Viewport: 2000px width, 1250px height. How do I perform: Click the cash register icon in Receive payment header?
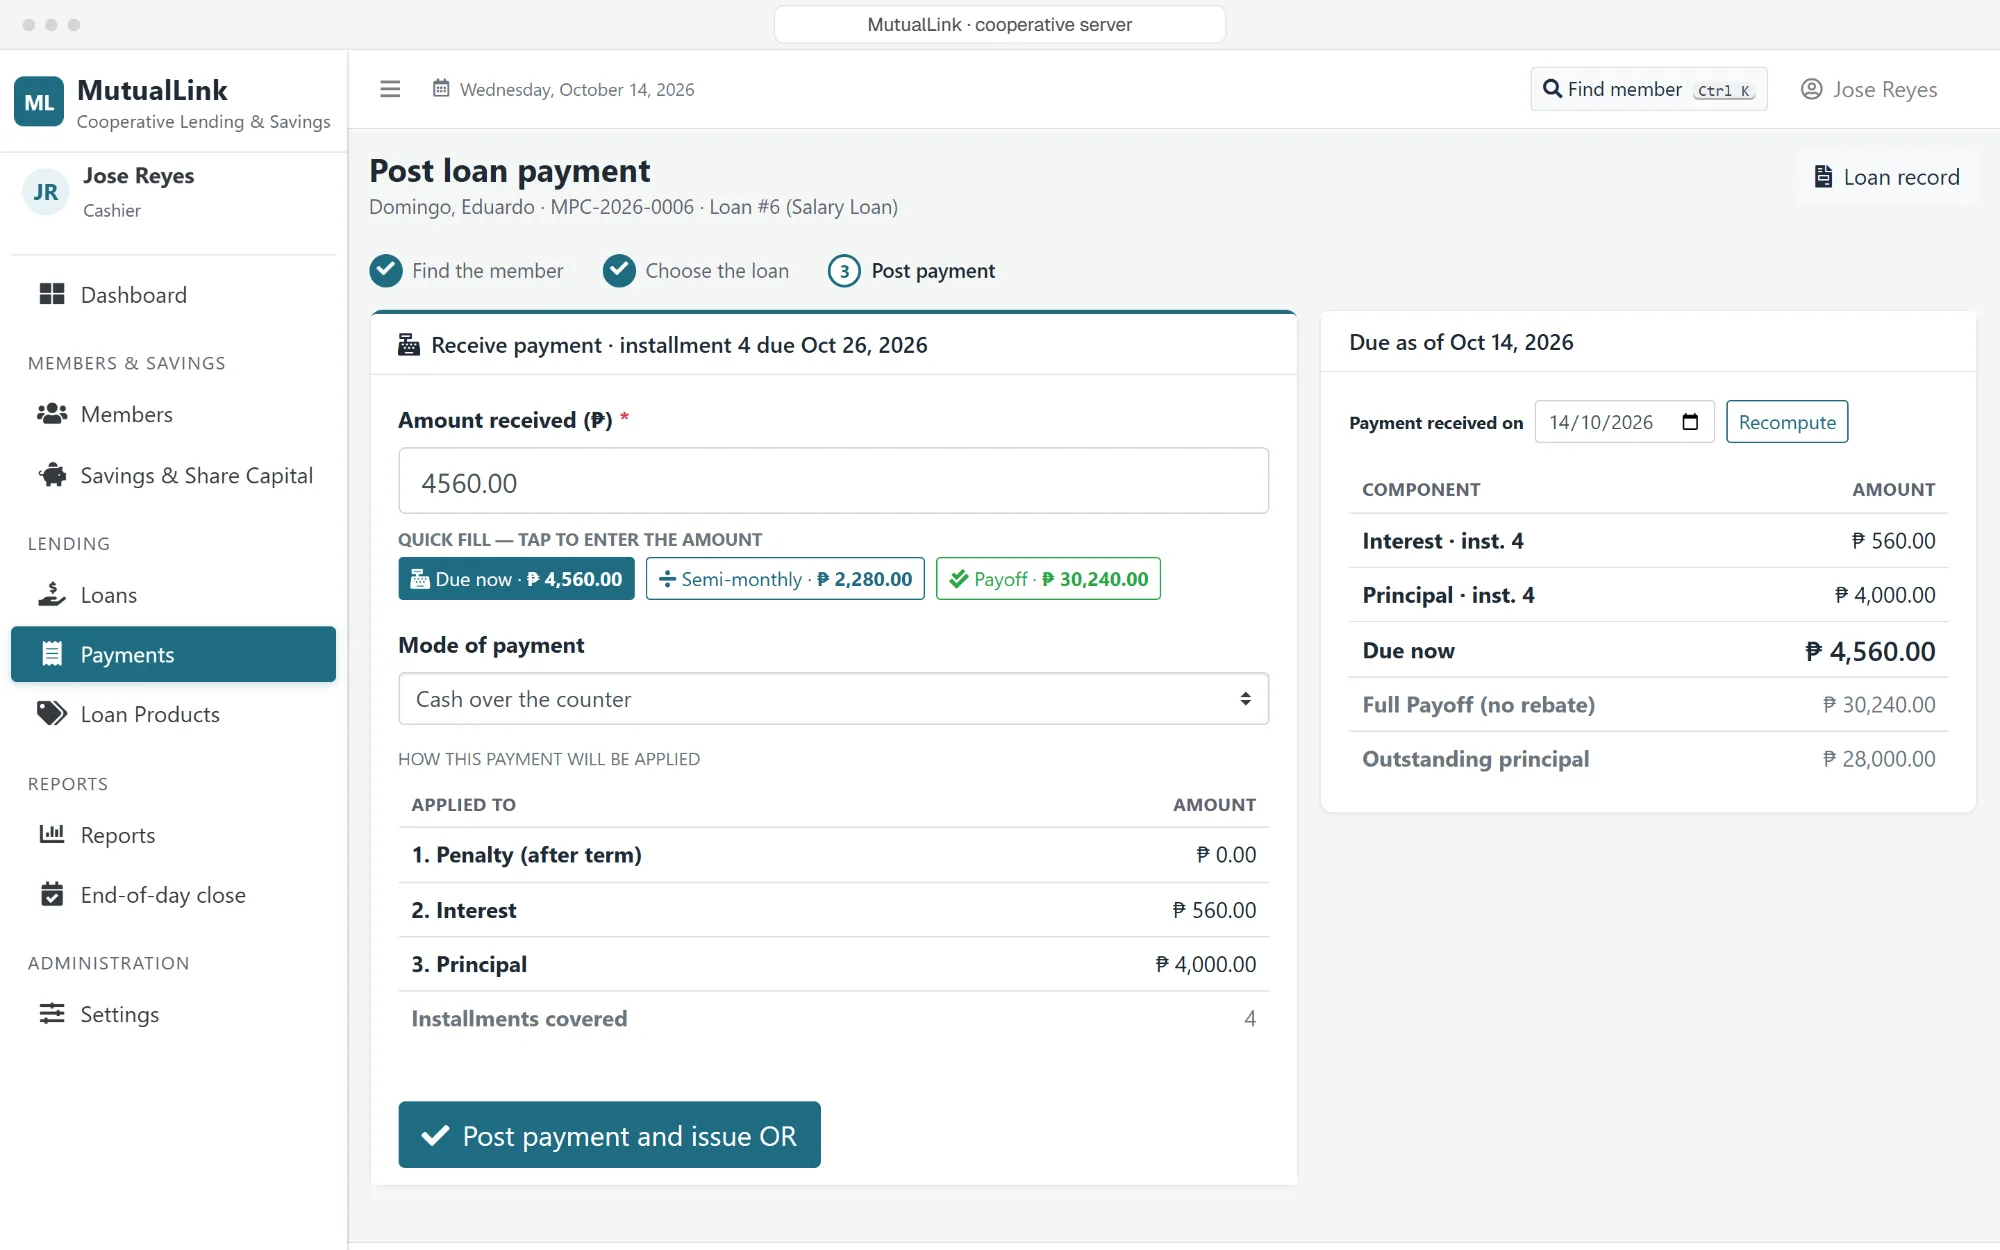(x=409, y=345)
